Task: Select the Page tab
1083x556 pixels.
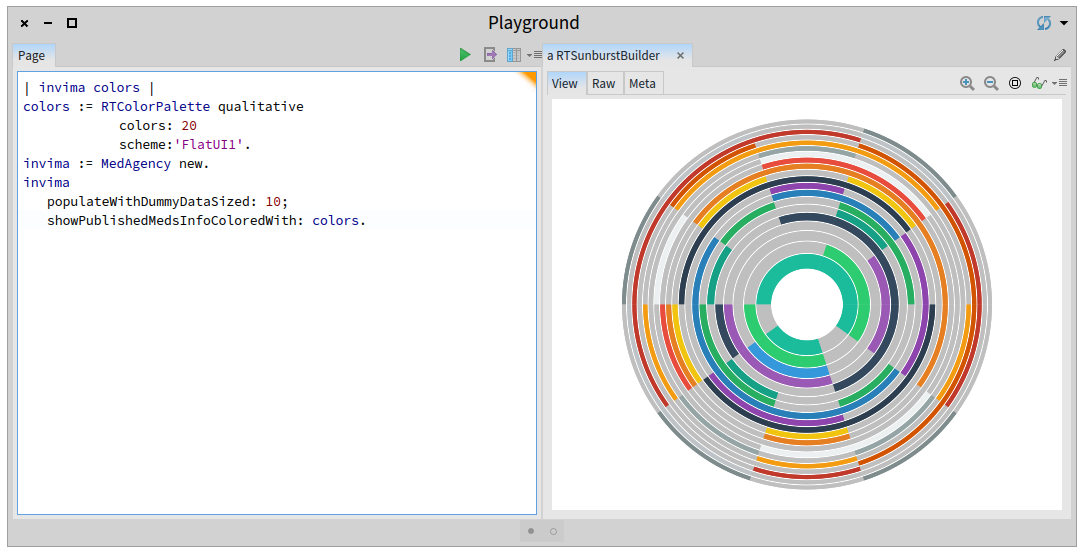Action: point(32,56)
